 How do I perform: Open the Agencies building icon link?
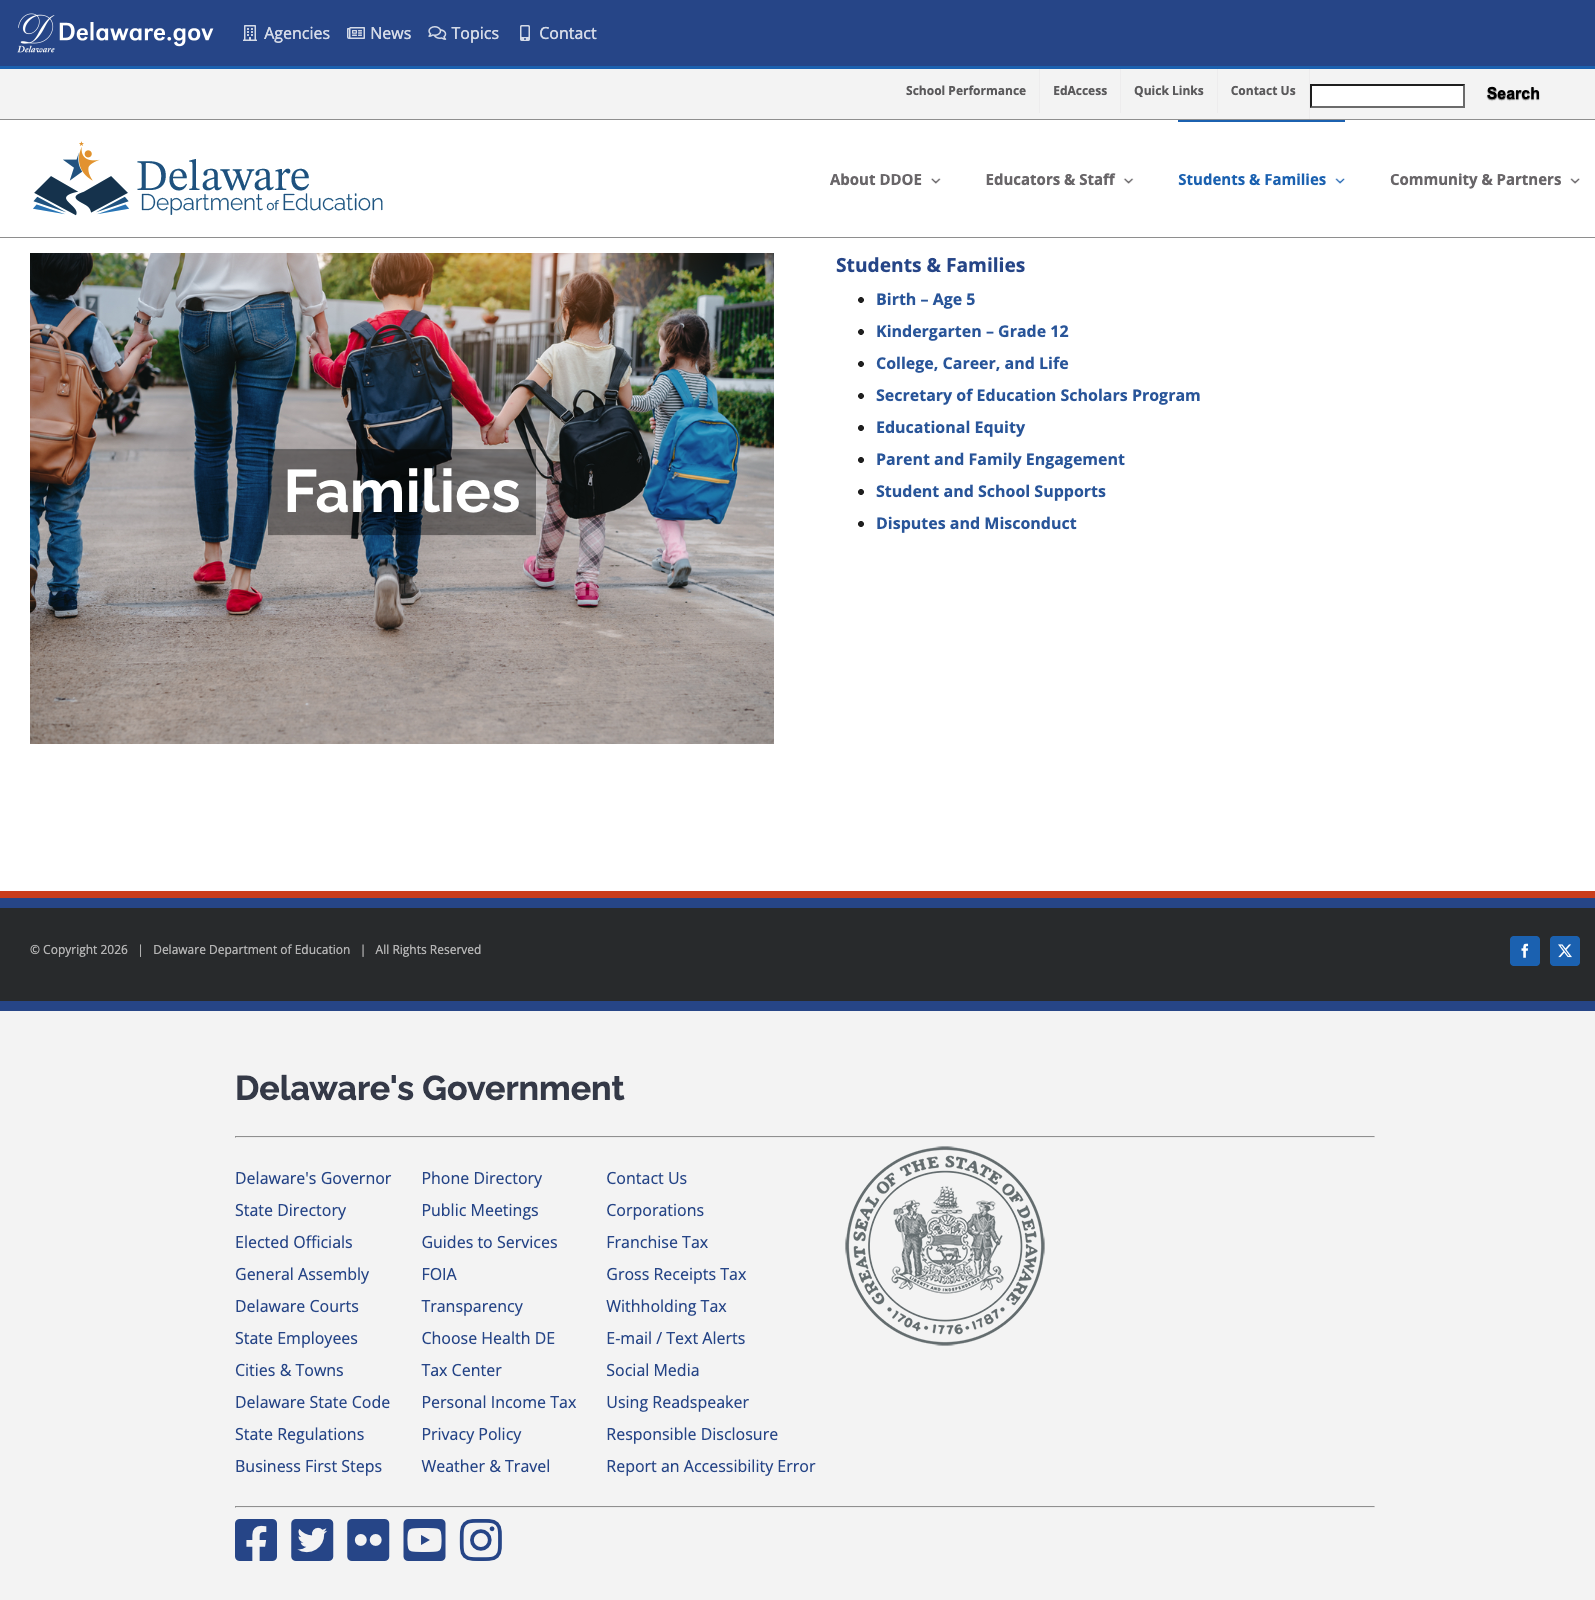pos(250,33)
